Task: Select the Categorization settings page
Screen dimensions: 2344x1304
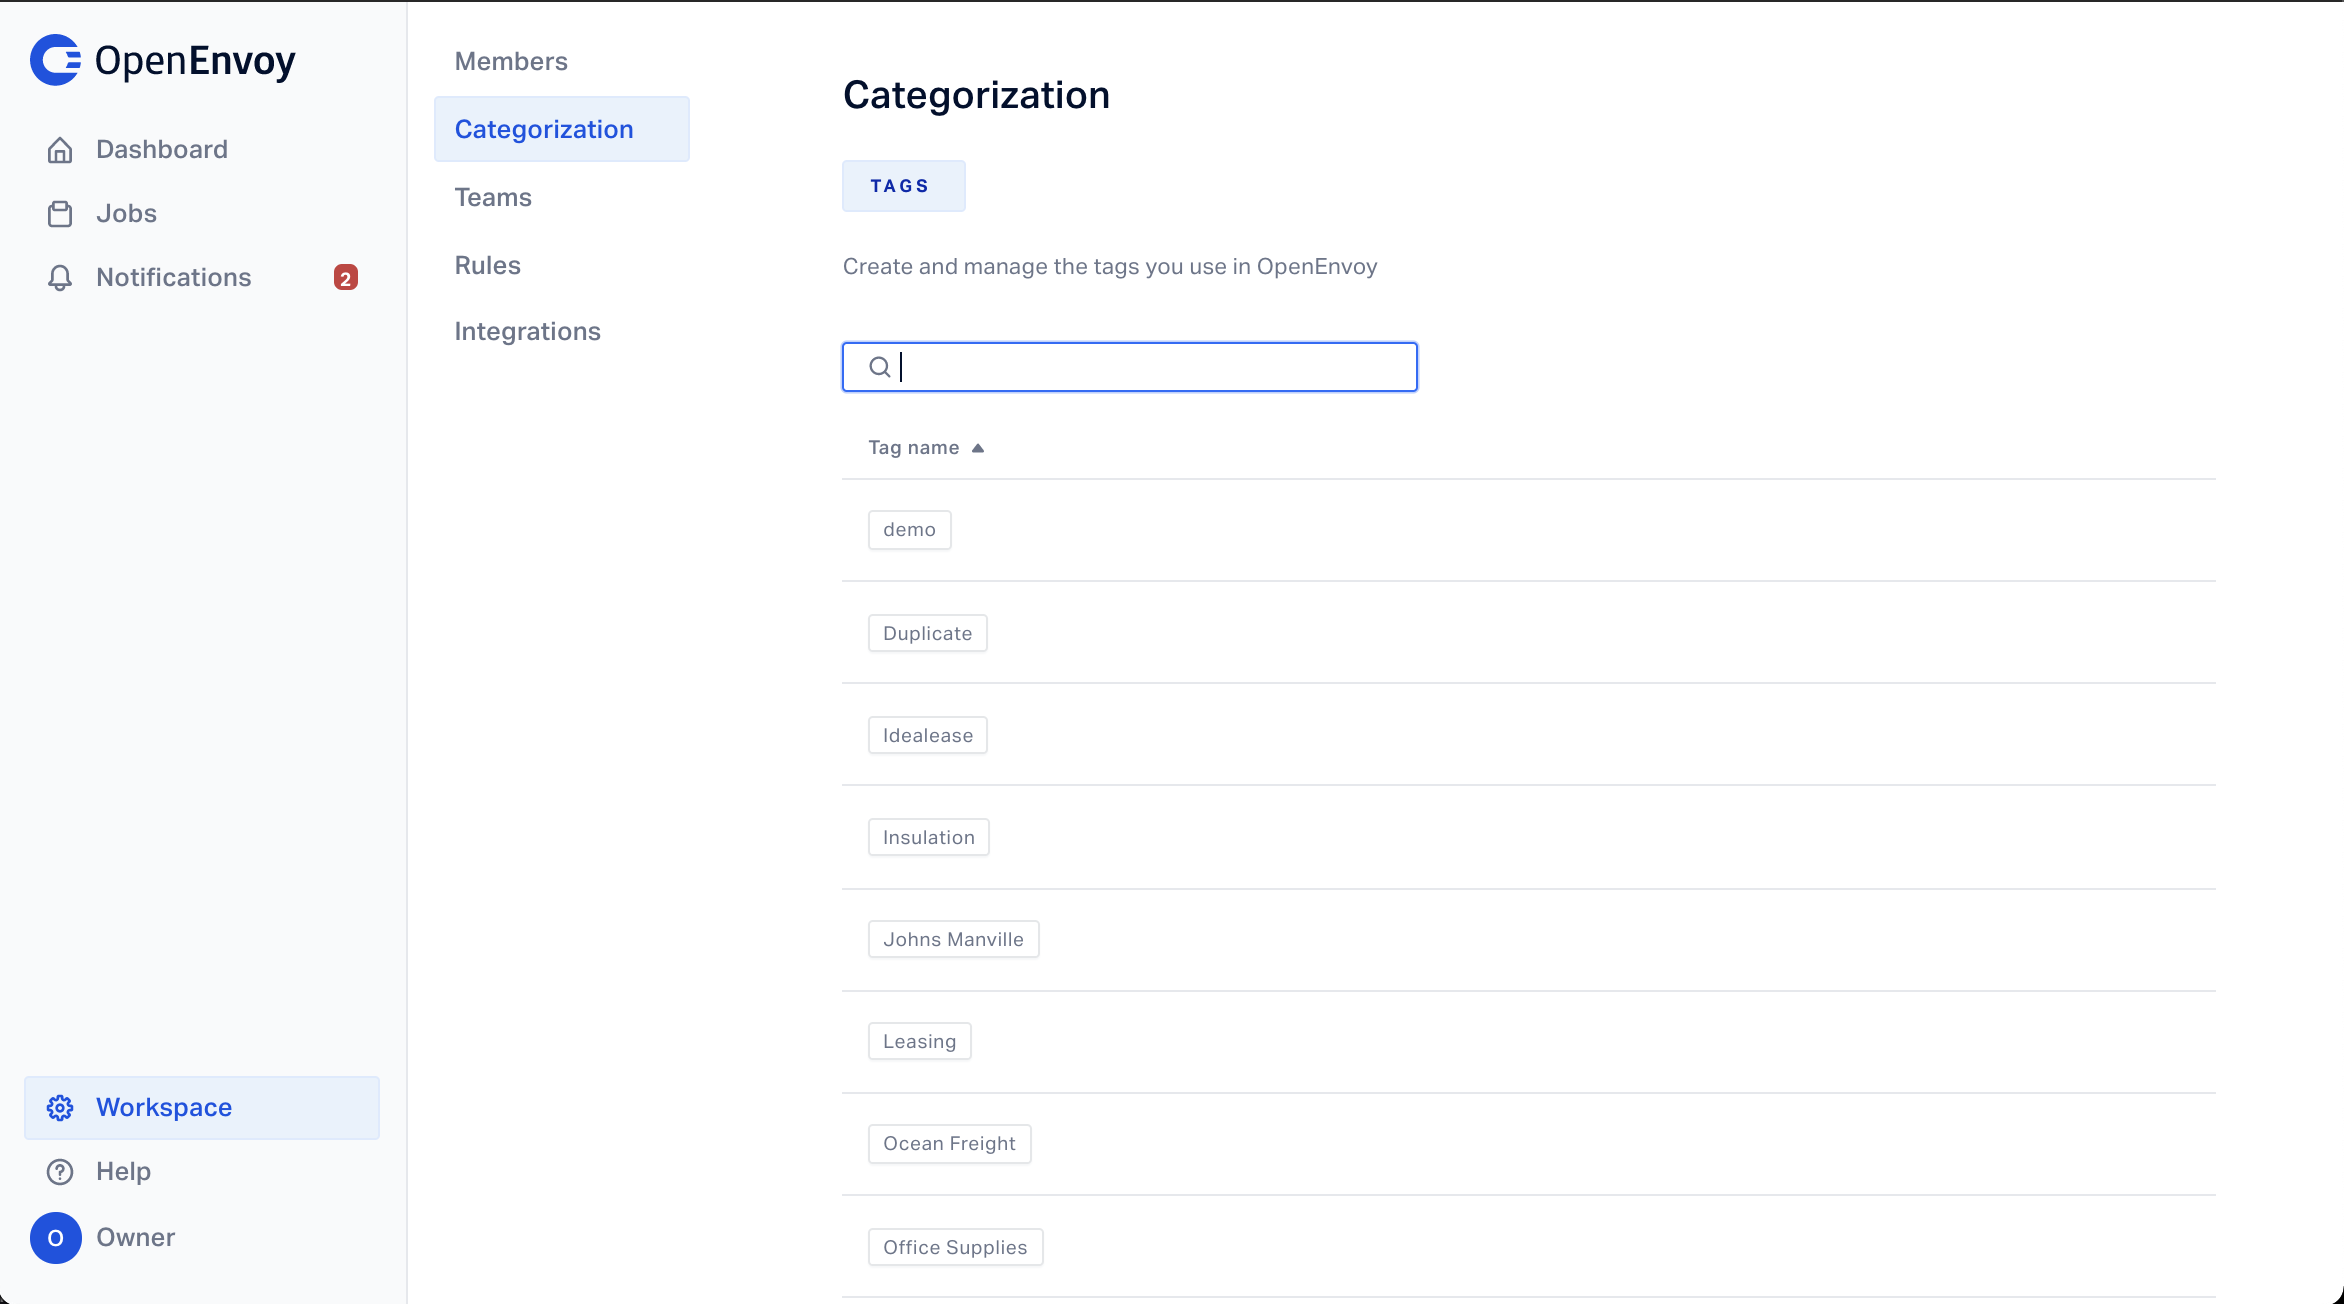Action: click(x=562, y=129)
